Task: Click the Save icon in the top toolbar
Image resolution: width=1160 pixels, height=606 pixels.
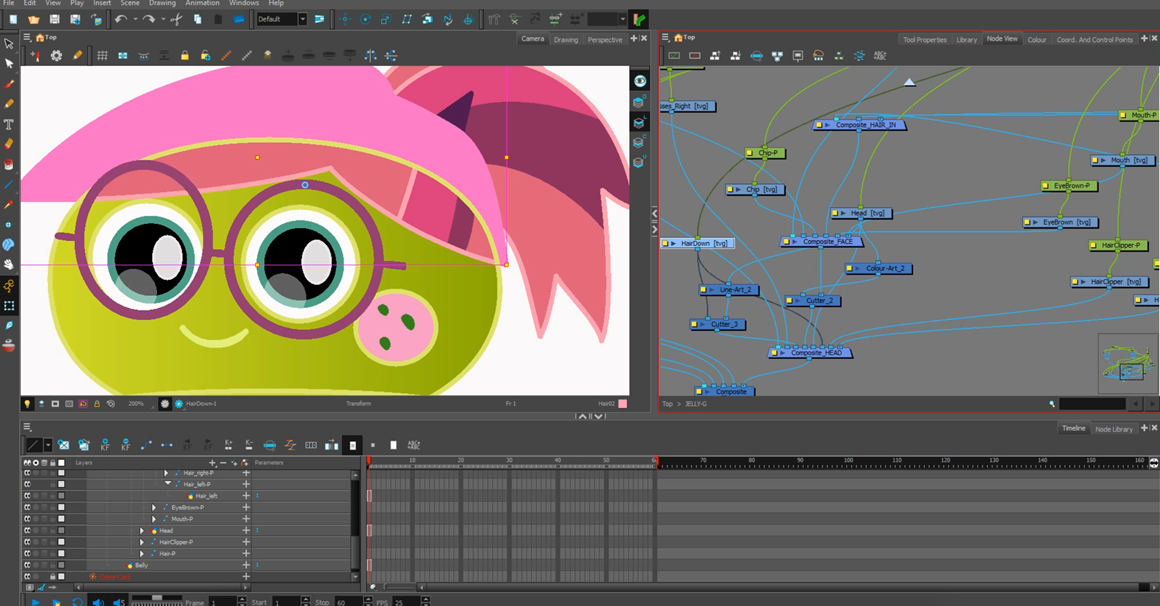Action: point(54,19)
